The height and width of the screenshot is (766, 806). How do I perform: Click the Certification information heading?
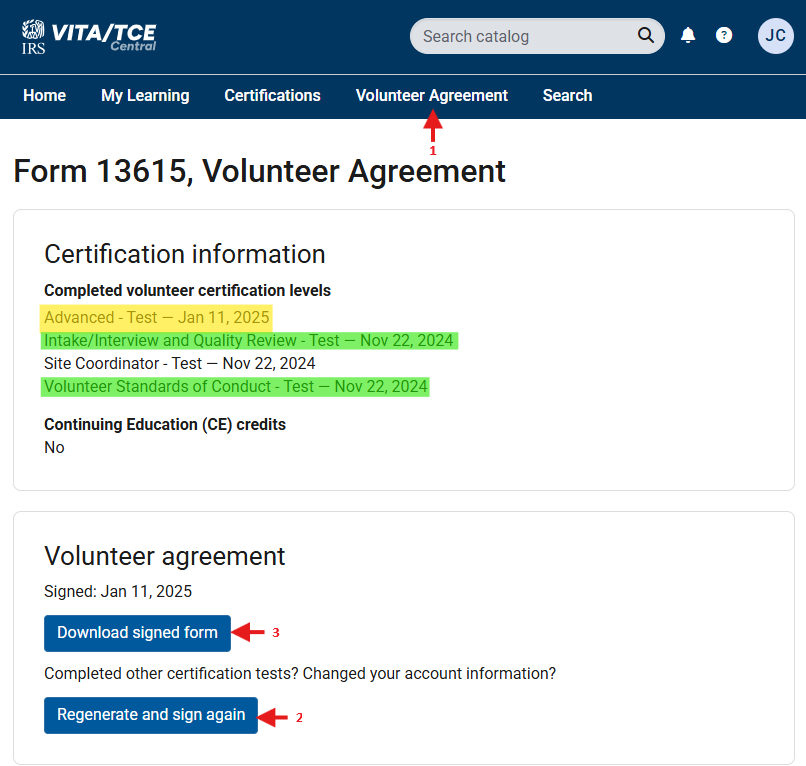[185, 254]
